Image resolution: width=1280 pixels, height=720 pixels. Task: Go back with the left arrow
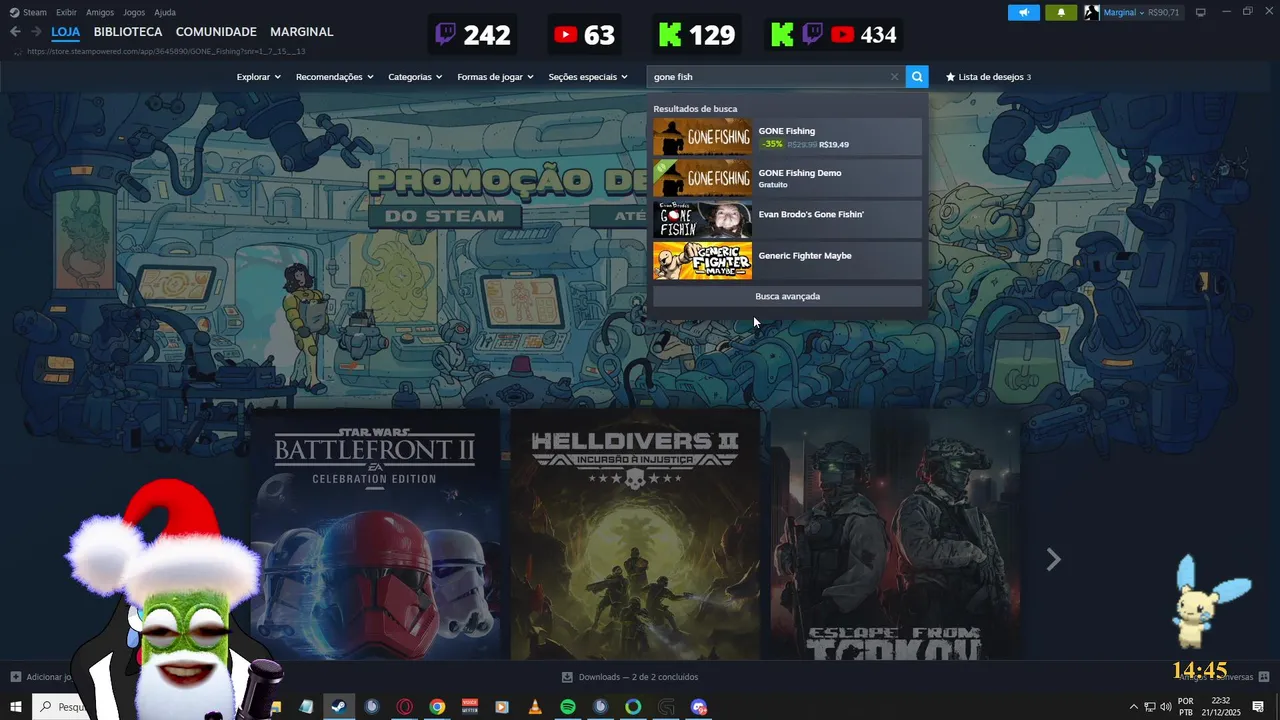(15, 32)
